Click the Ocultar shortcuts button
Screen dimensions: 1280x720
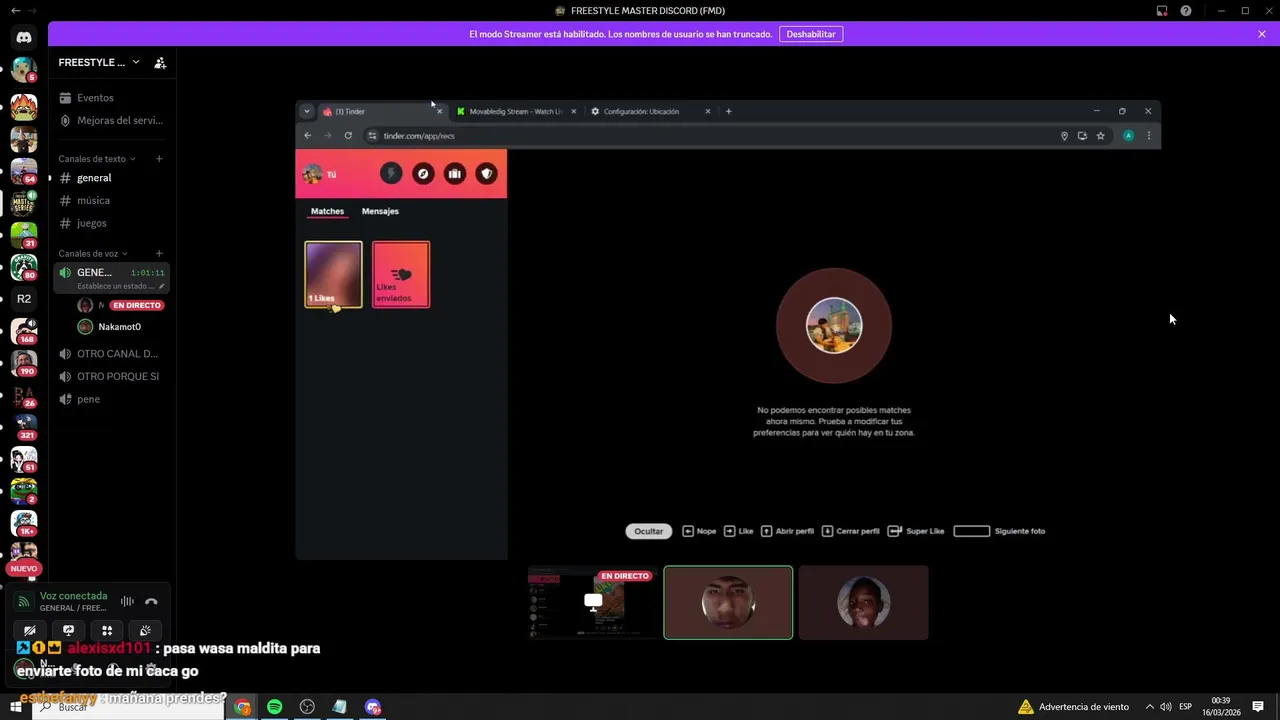click(649, 532)
